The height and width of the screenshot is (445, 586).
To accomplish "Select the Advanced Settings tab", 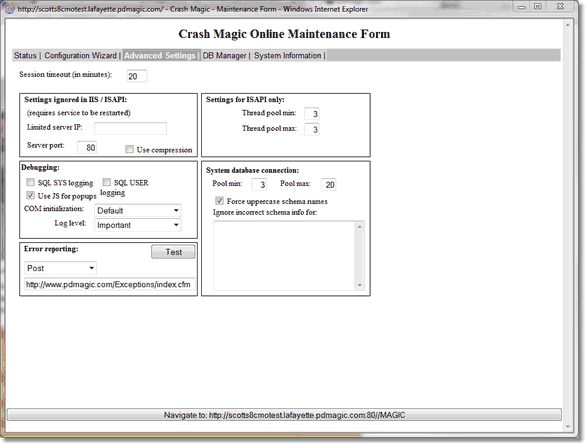I will pos(160,55).
